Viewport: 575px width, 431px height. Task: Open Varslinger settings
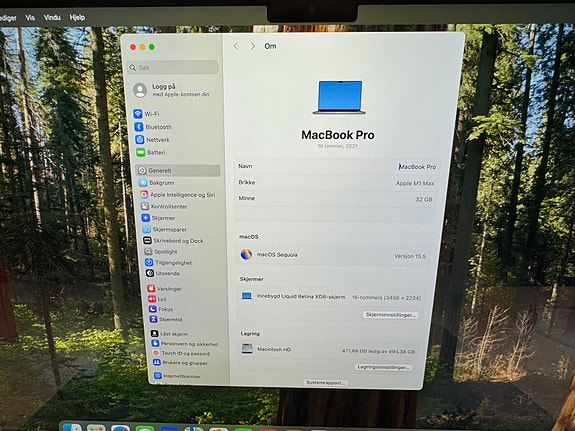pyautogui.click(x=165, y=289)
